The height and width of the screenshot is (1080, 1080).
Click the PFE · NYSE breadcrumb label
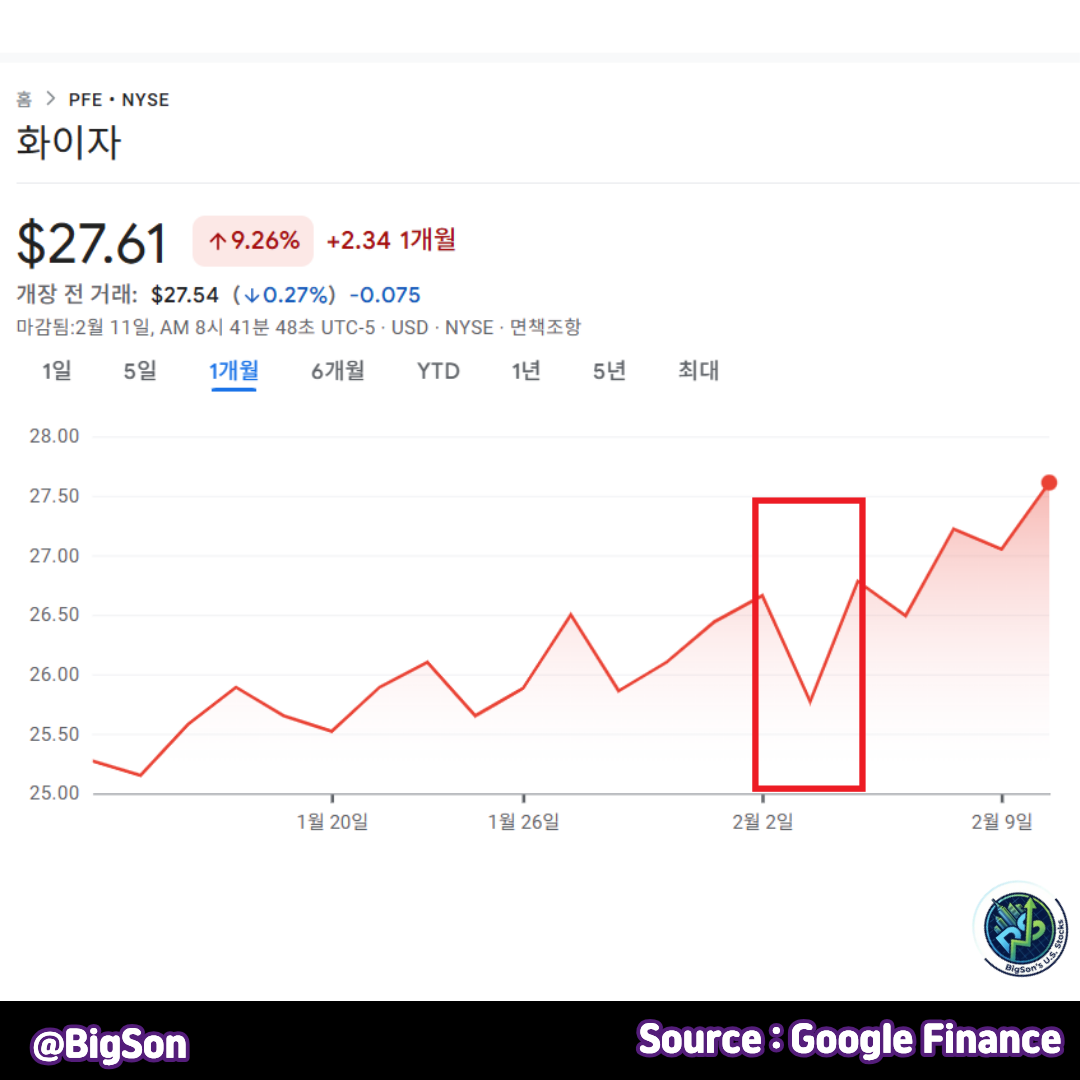click(x=120, y=99)
